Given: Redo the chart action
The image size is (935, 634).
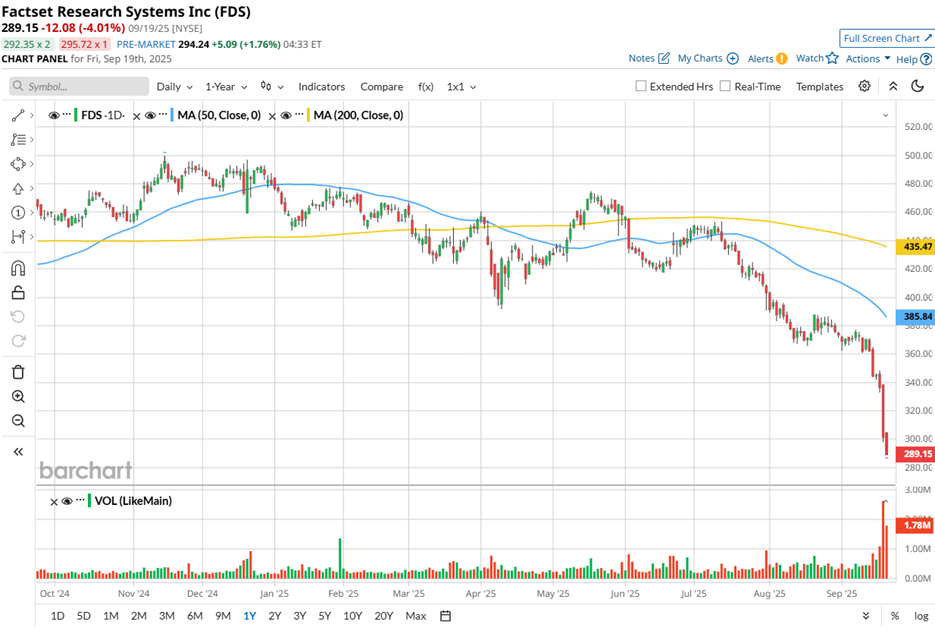Looking at the screenshot, I should coord(18,341).
